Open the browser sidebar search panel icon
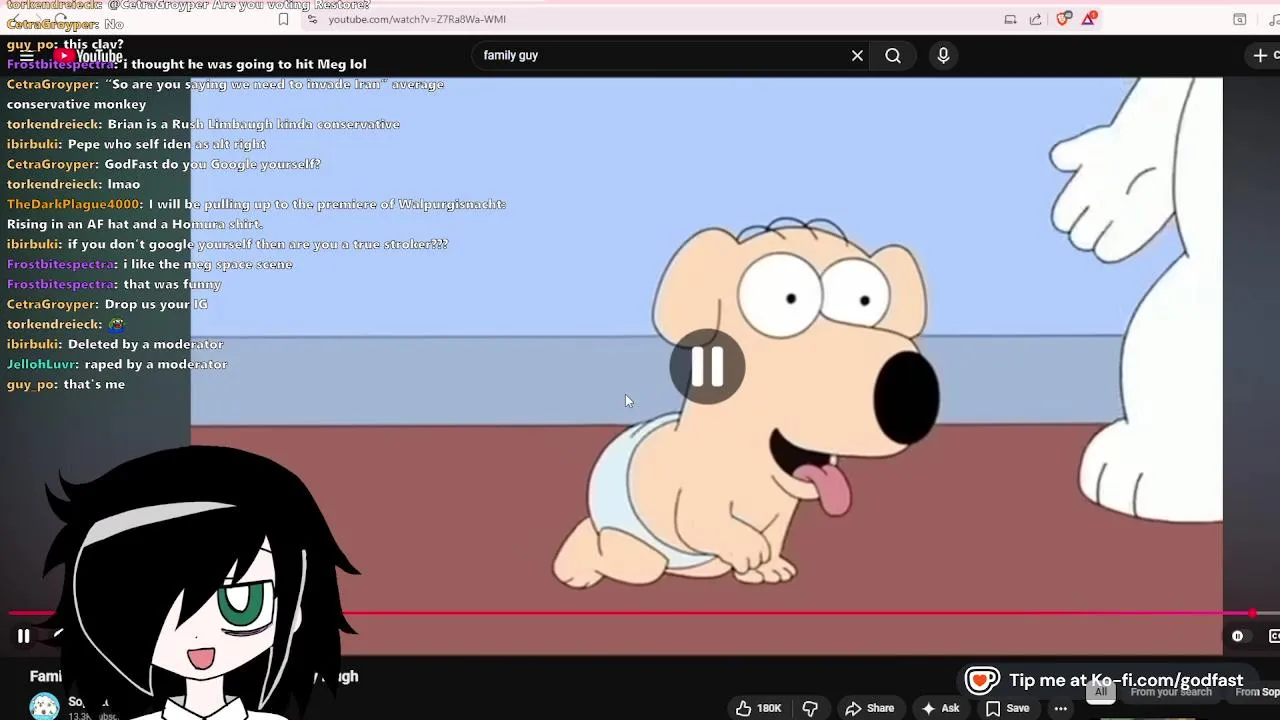 click(x=1239, y=19)
